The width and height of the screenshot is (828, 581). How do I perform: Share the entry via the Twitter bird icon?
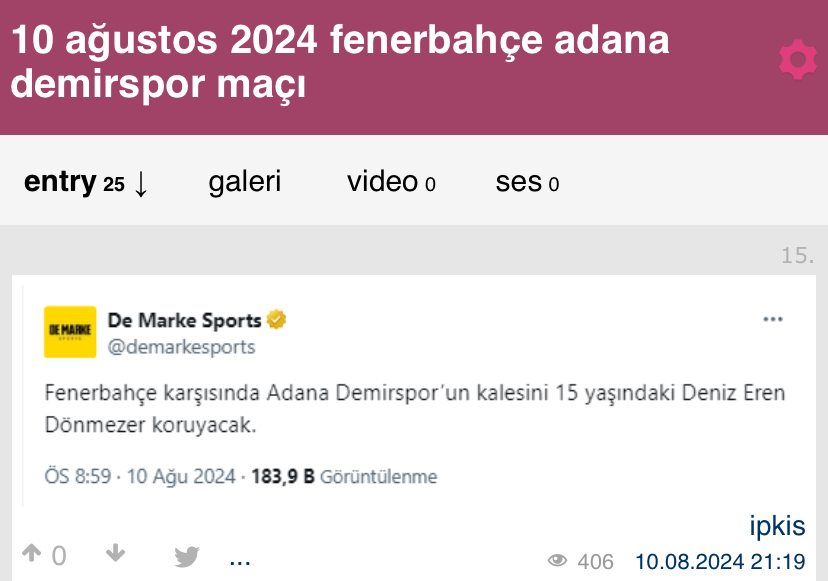click(186, 556)
